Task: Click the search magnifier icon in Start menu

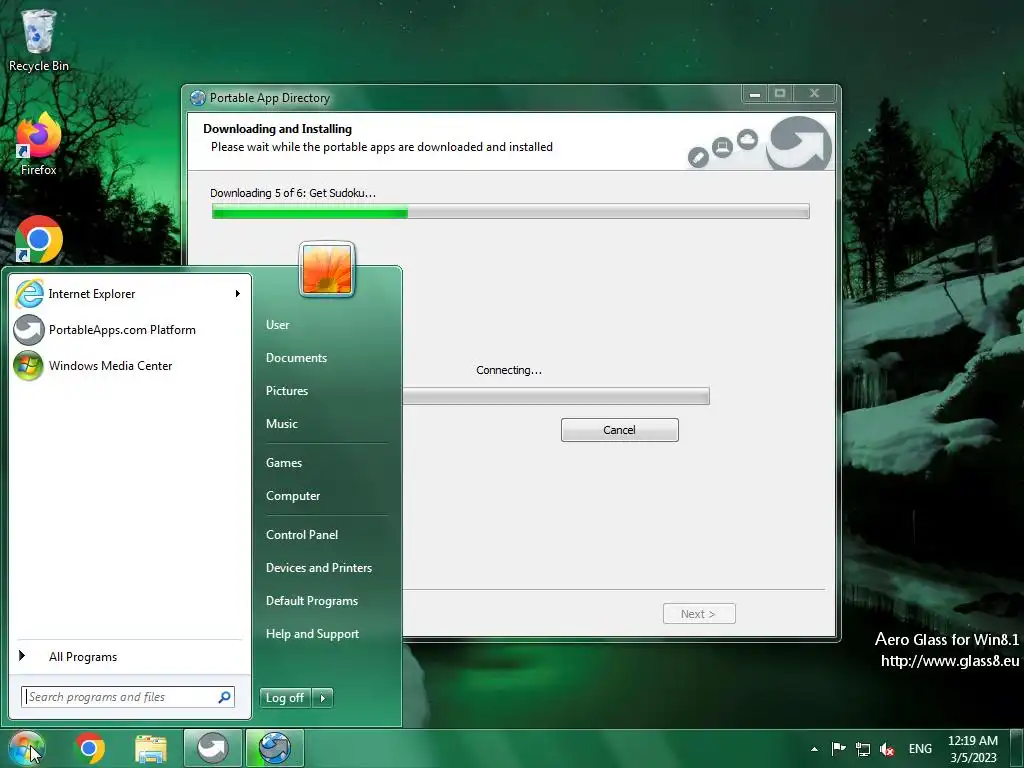Action: tap(224, 697)
